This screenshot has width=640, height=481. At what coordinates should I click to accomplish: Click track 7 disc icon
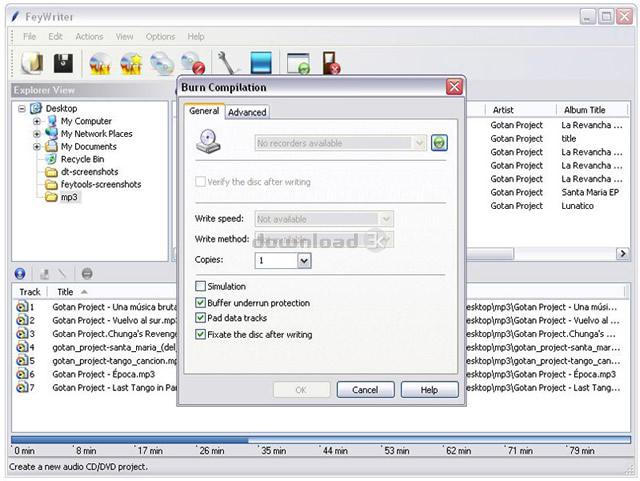[x=21, y=387]
